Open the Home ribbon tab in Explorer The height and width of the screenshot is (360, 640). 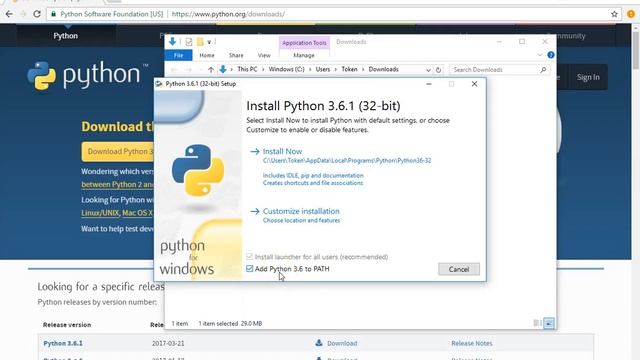point(207,55)
